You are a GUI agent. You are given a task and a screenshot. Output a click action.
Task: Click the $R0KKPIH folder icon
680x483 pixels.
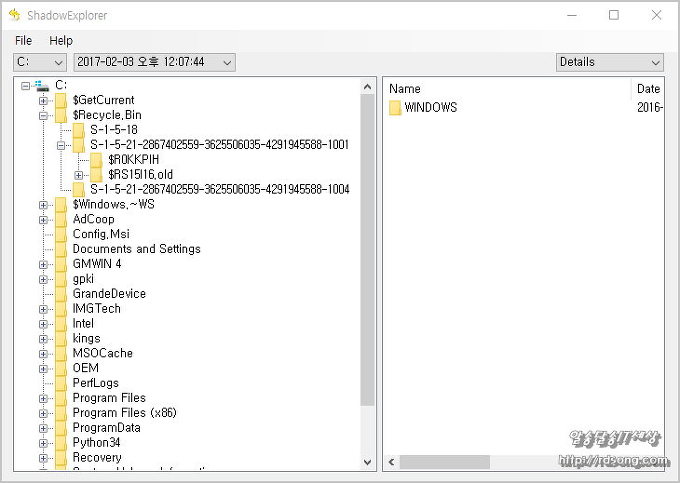96,160
